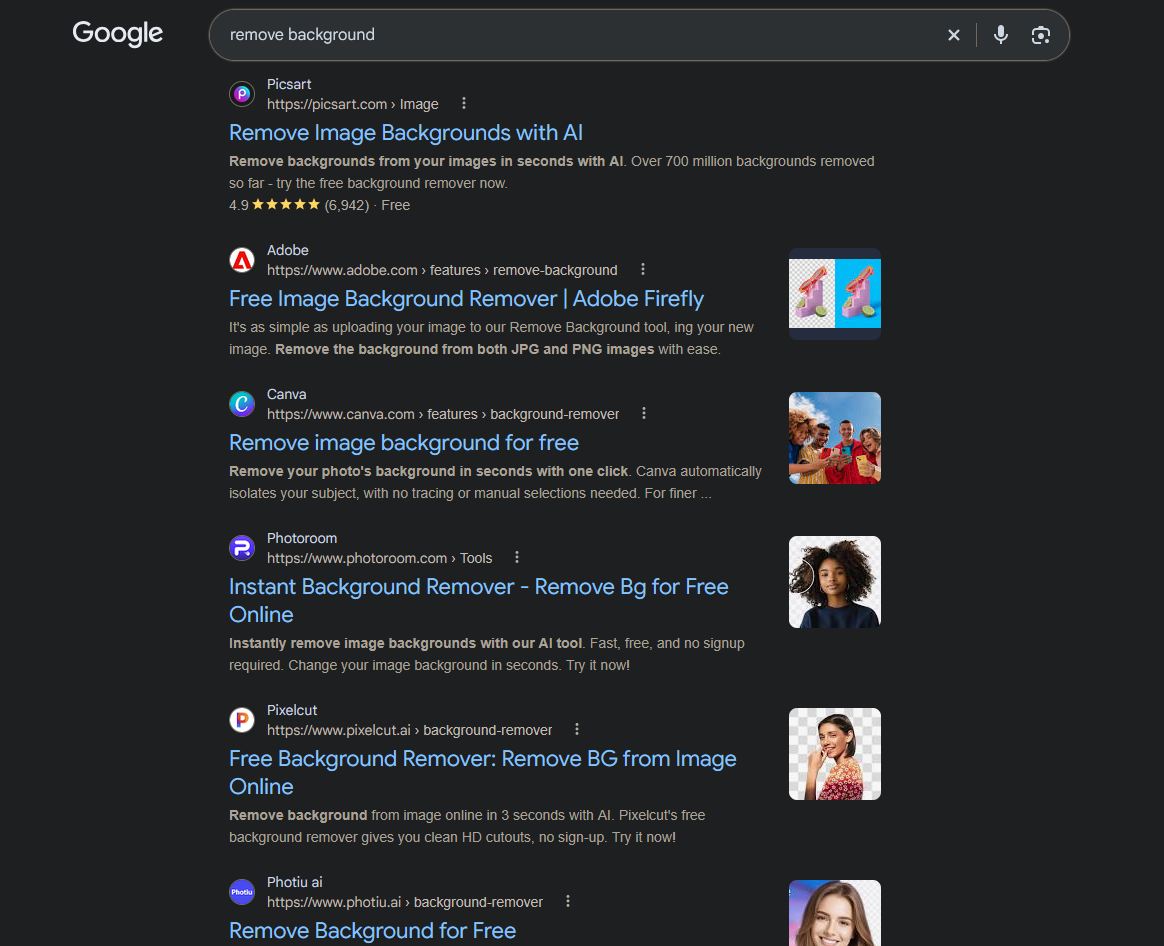Click the Adobe favicon
1164x946 pixels.
[242, 261]
